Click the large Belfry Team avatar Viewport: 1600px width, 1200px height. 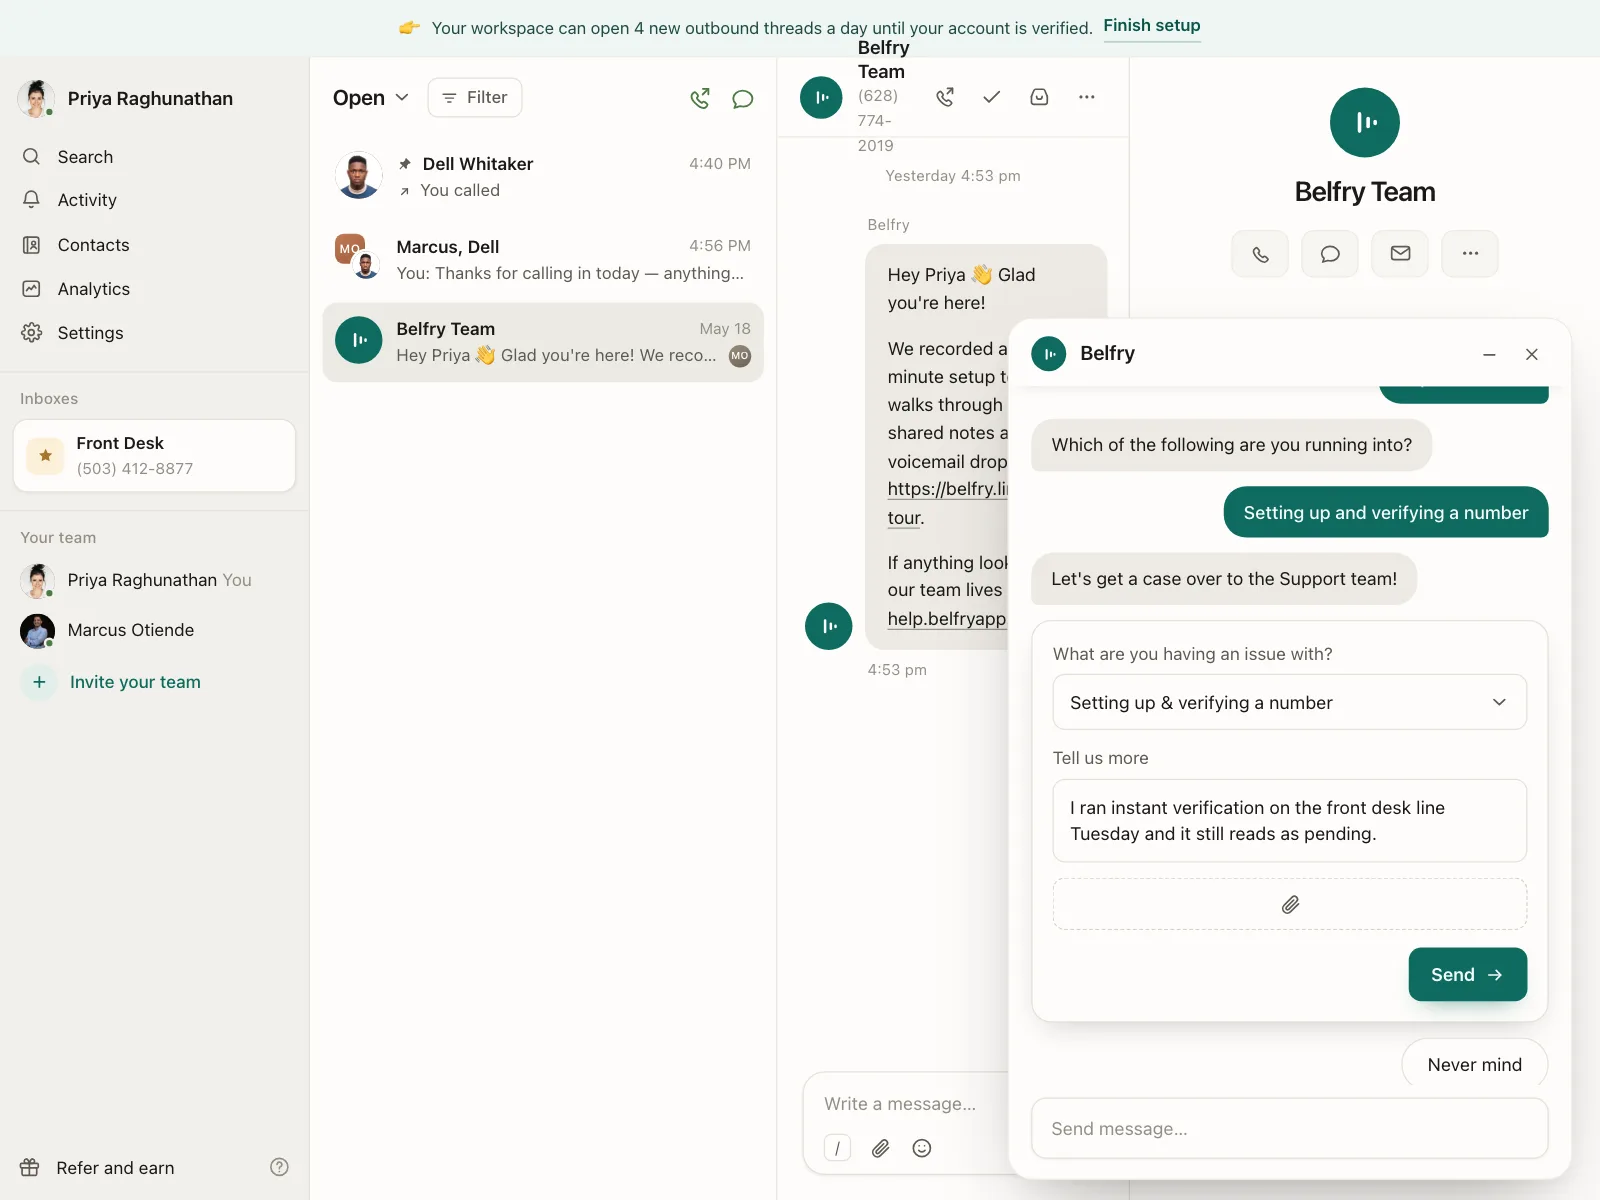pos(1365,122)
